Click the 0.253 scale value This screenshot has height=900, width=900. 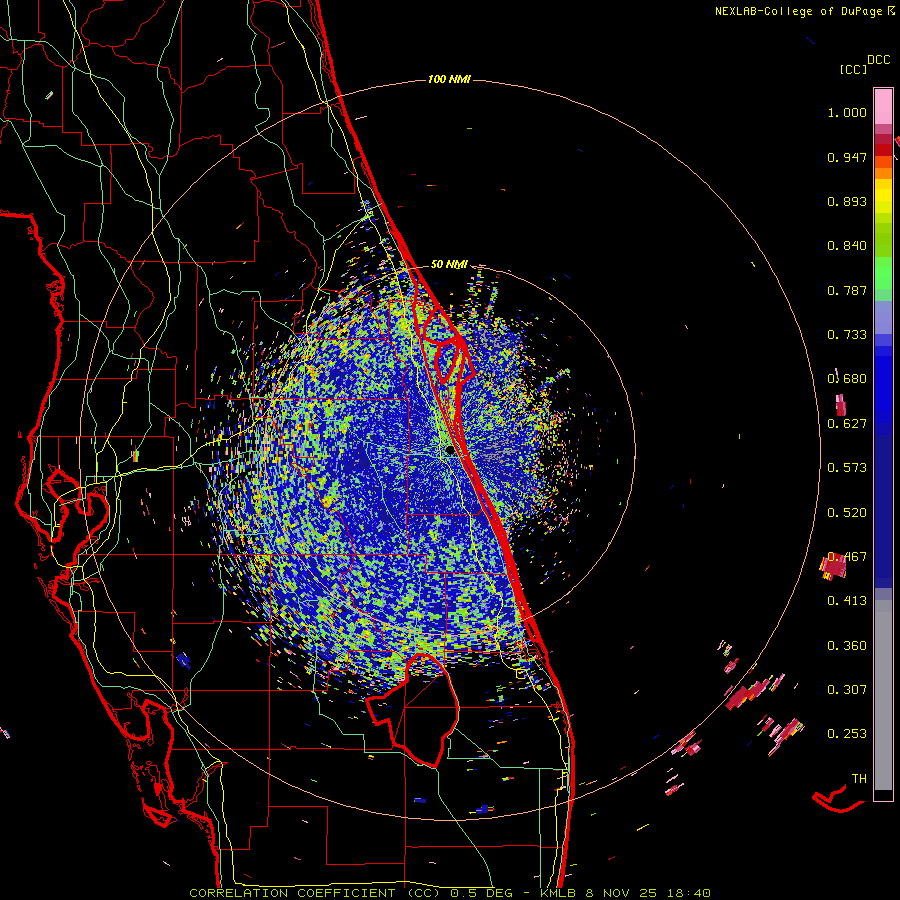[847, 734]
